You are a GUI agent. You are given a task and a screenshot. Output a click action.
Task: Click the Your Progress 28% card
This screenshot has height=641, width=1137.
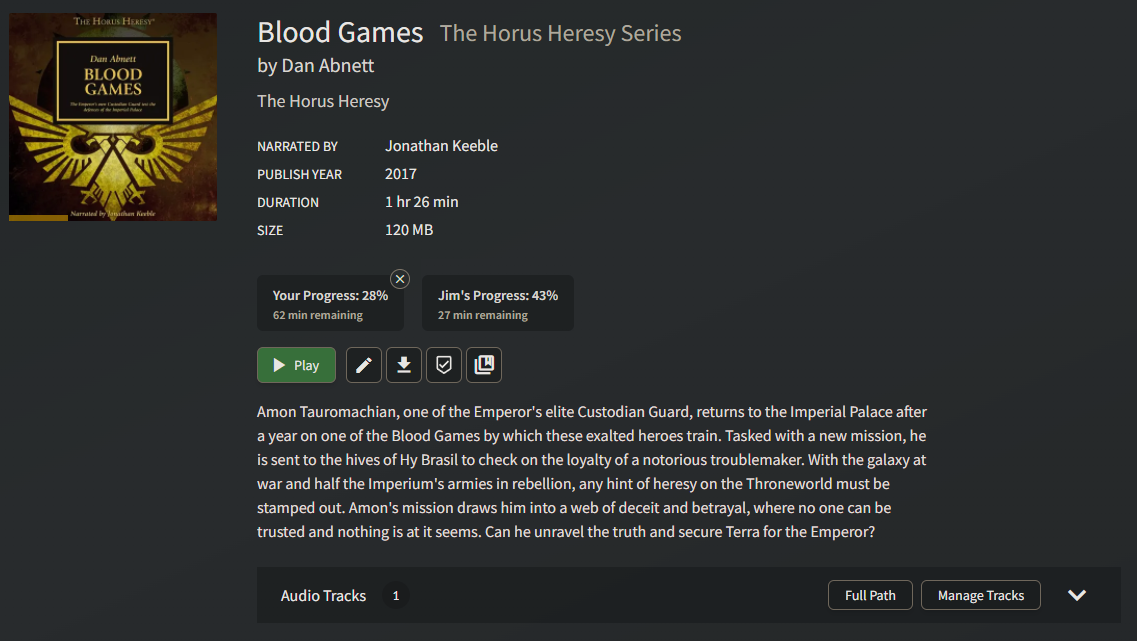(330, 303)
